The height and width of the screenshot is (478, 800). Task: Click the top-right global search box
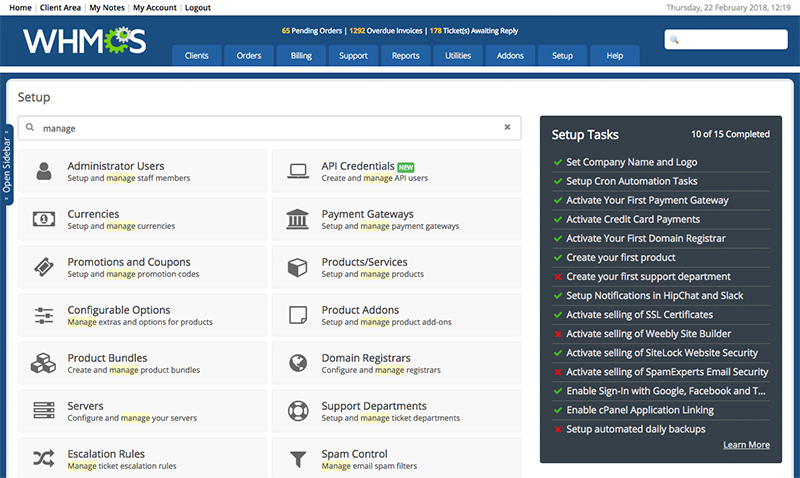click(726, 39)
